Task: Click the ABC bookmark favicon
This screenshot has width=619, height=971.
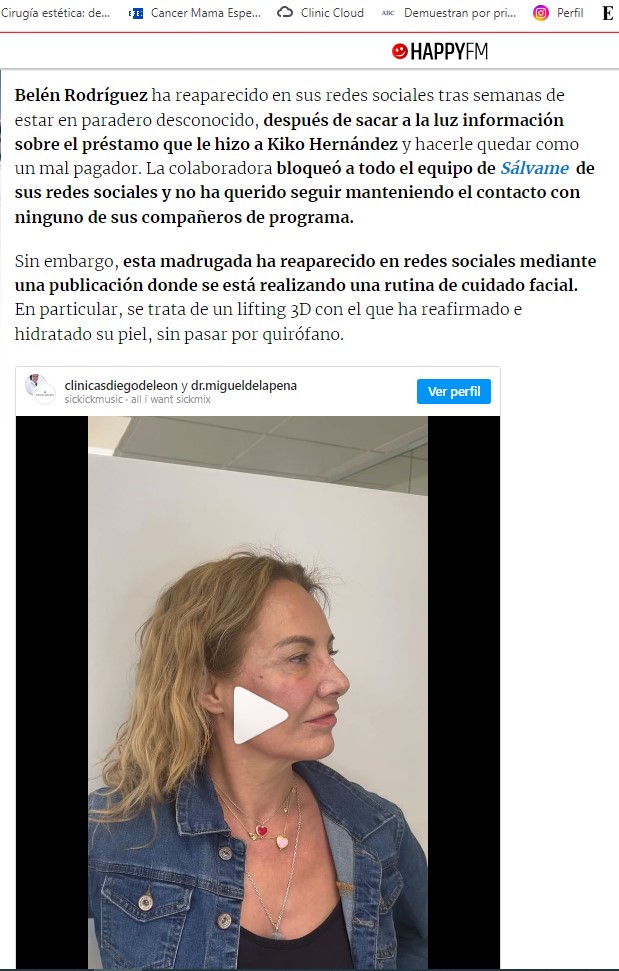Action: [x=388, y=13]
